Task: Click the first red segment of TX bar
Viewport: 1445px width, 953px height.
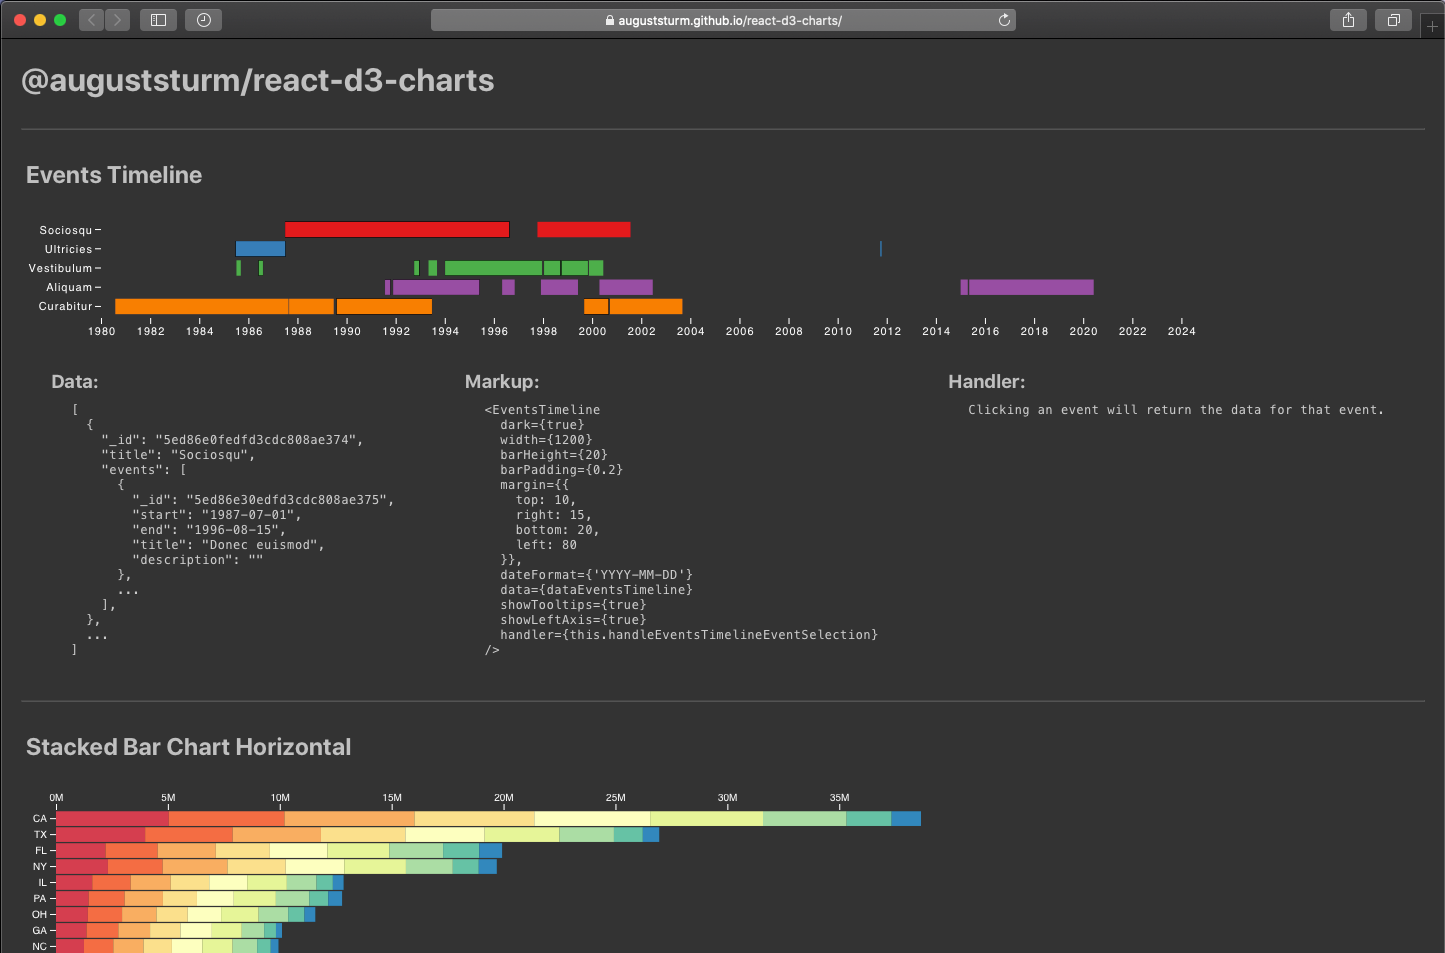Action: [x=100, y=834]
